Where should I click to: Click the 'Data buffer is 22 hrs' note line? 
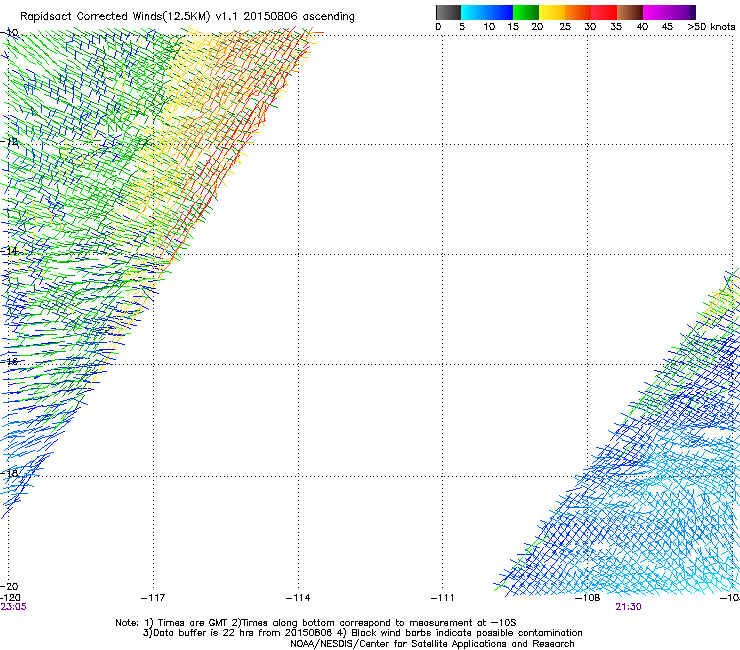pos(362,633)
